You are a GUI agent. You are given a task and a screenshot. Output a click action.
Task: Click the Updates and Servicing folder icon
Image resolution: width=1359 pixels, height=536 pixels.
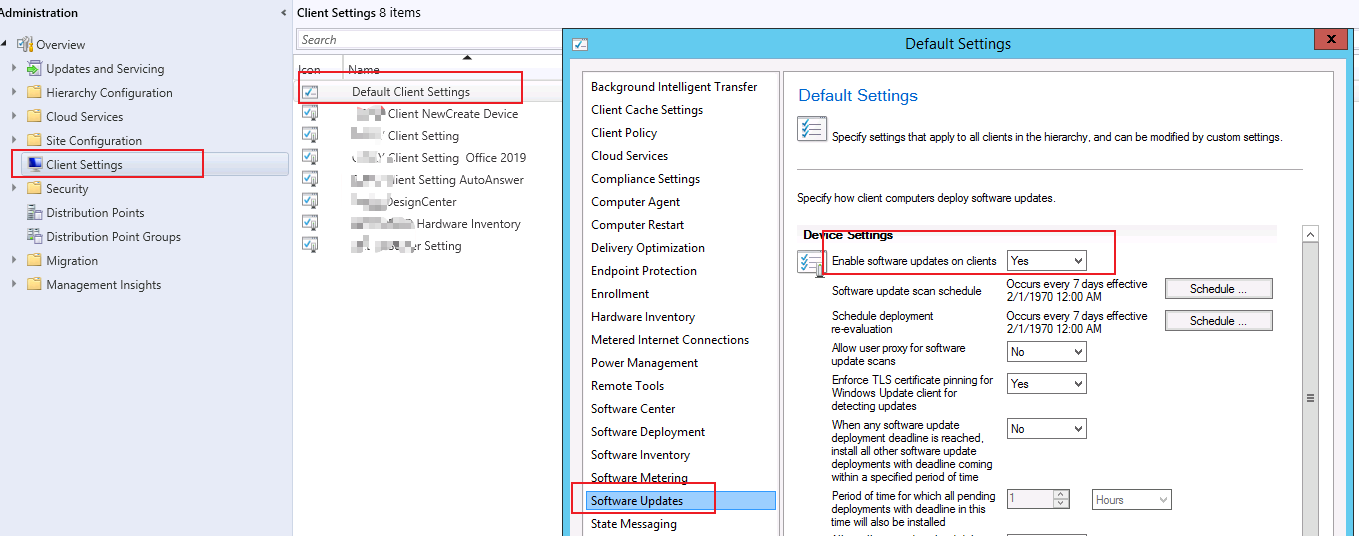[34, 68]
